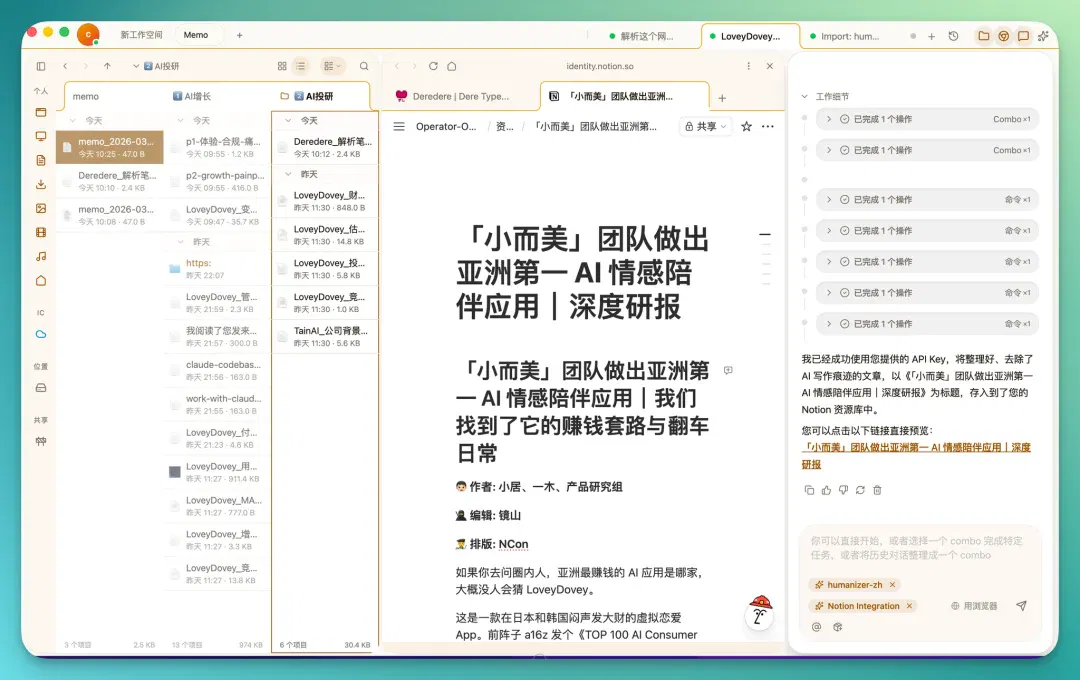
Task: Open a new browser tab
Action: 722,98
